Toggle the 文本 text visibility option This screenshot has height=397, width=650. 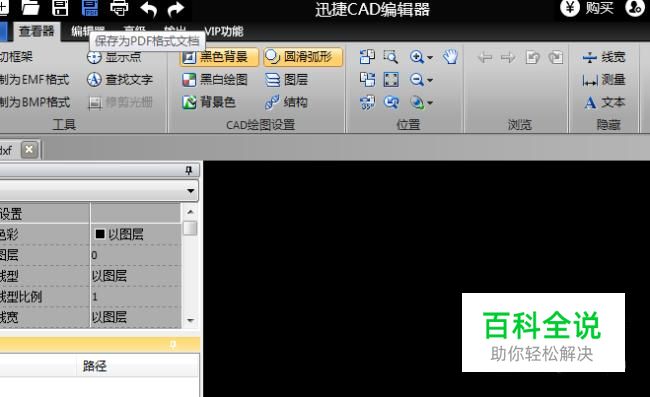(604, 102)
